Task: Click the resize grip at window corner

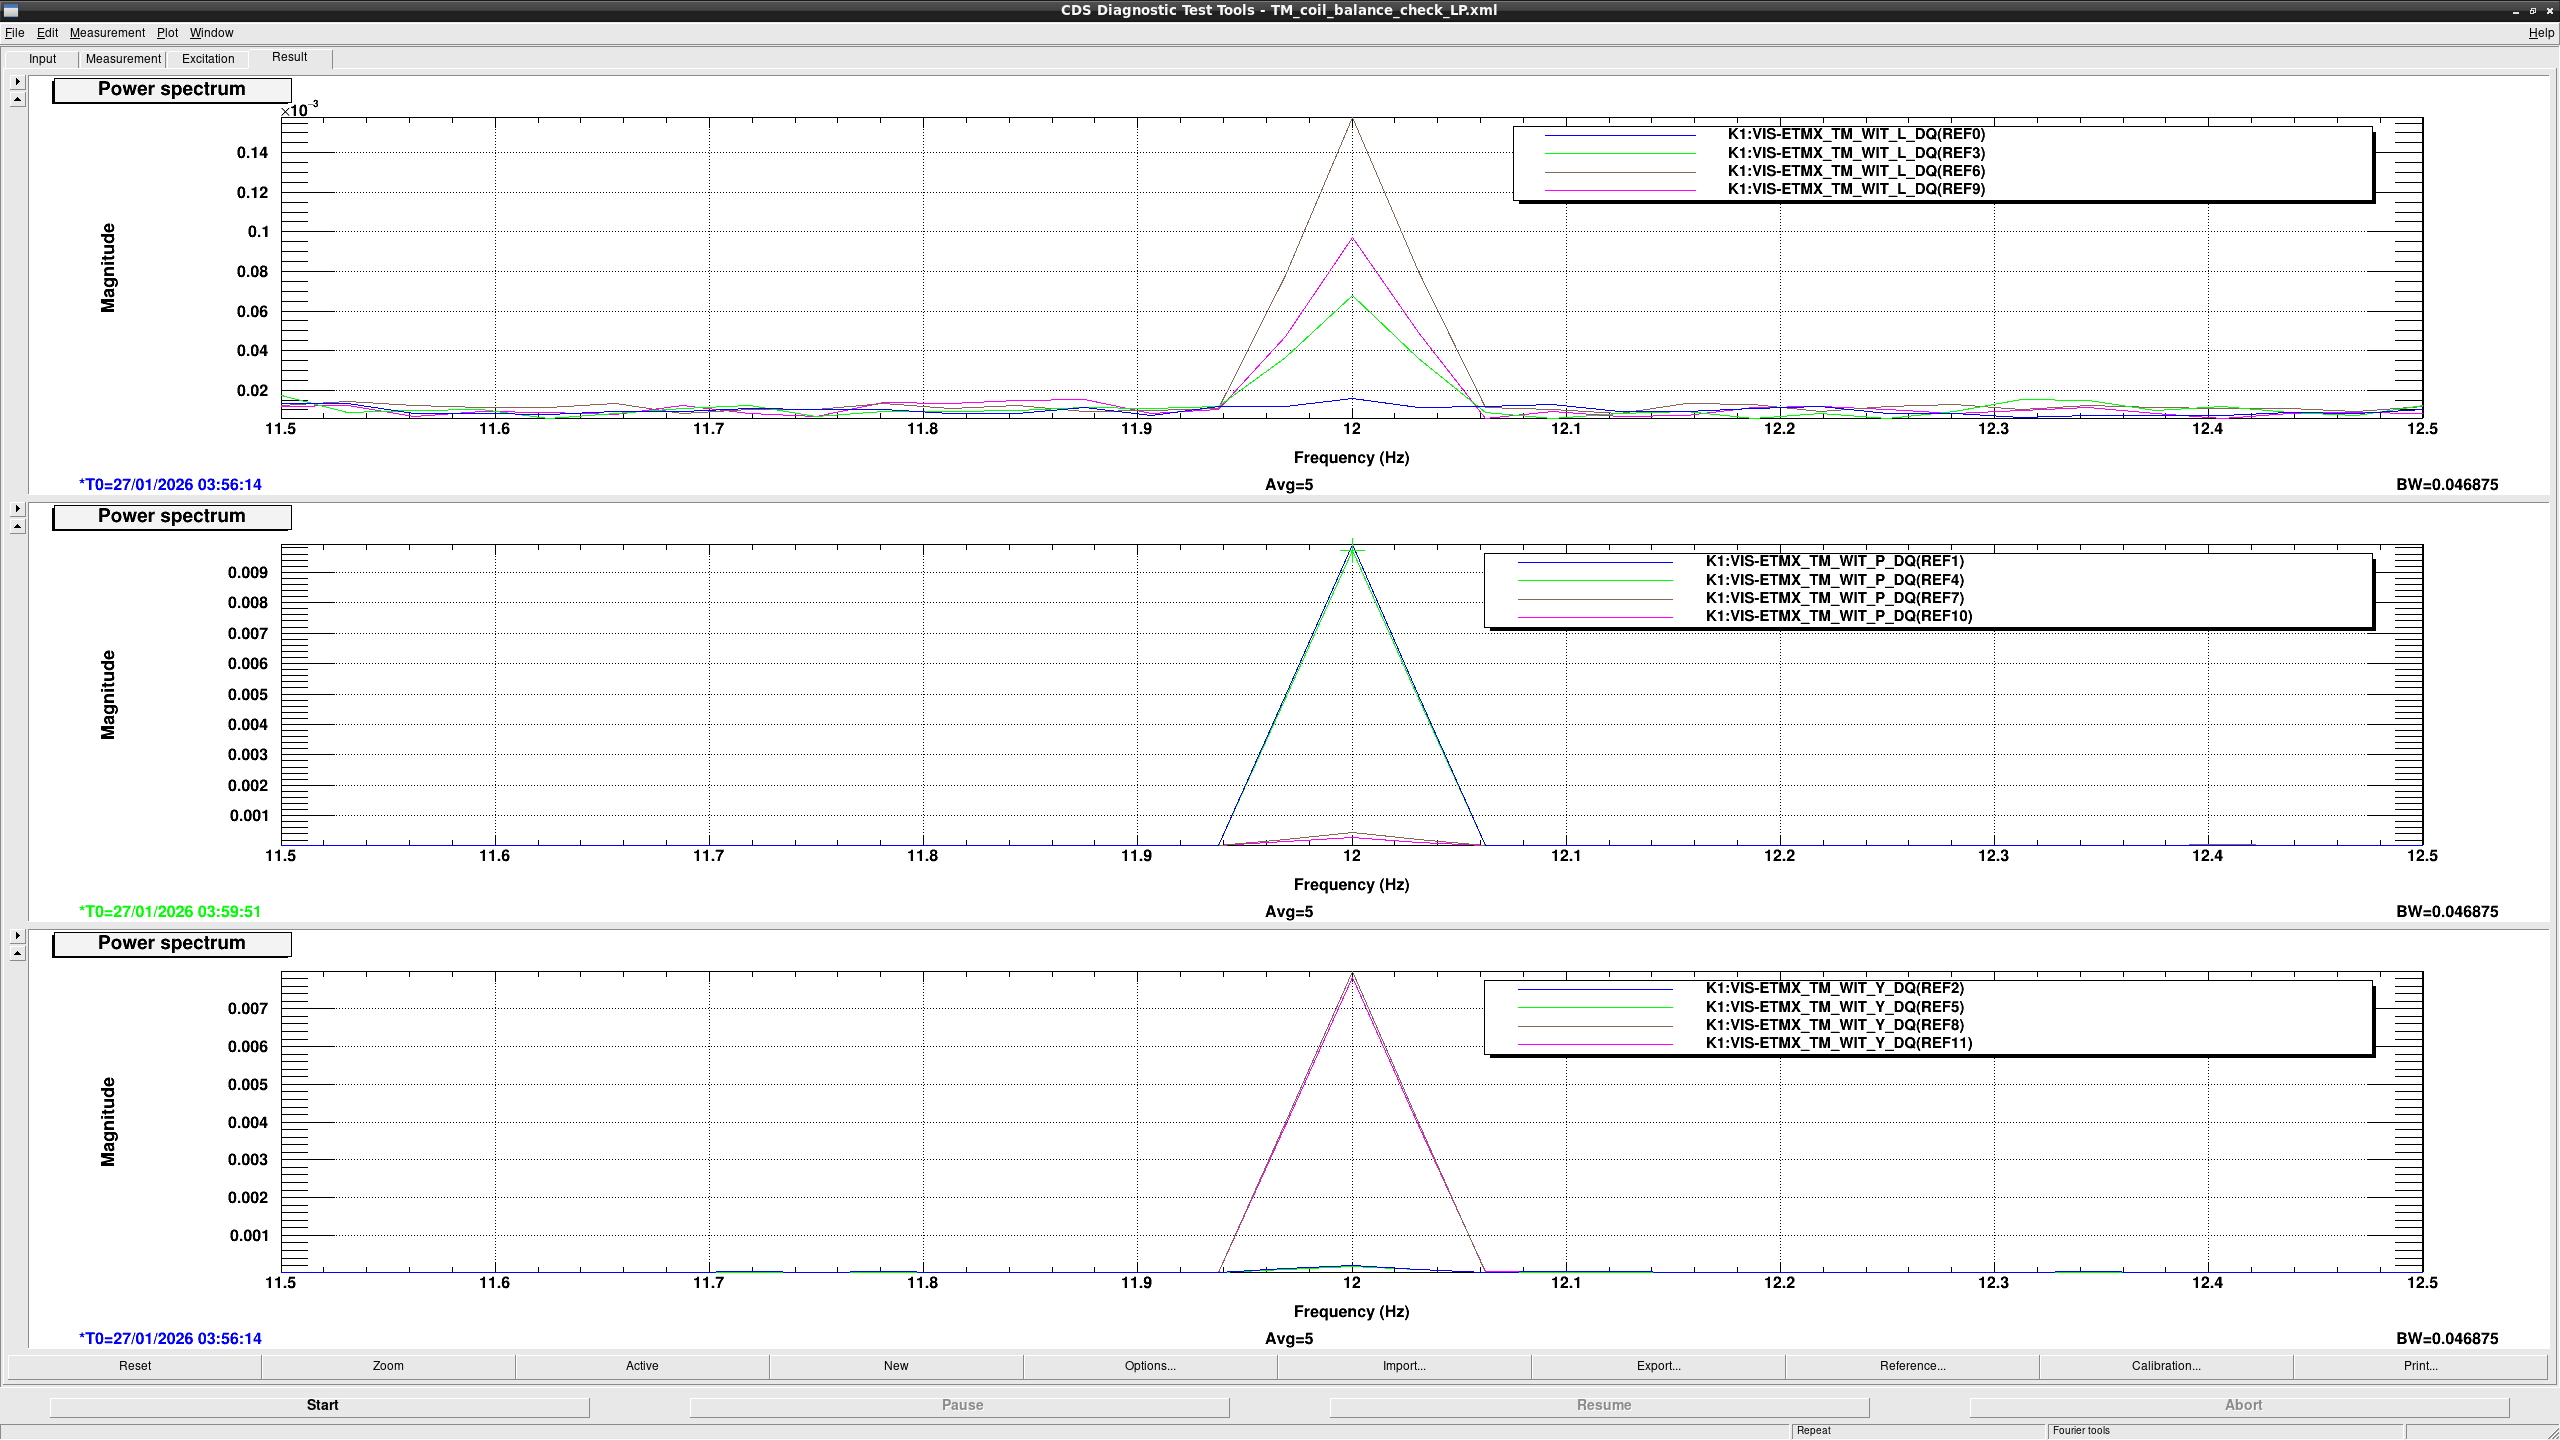Action: [2551, 1432]
